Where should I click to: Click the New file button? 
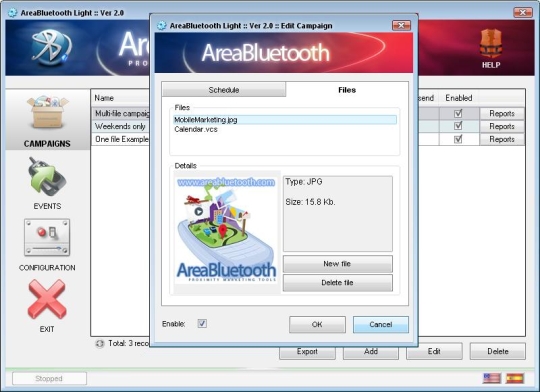pyautogui.click(x=338, y=264)
